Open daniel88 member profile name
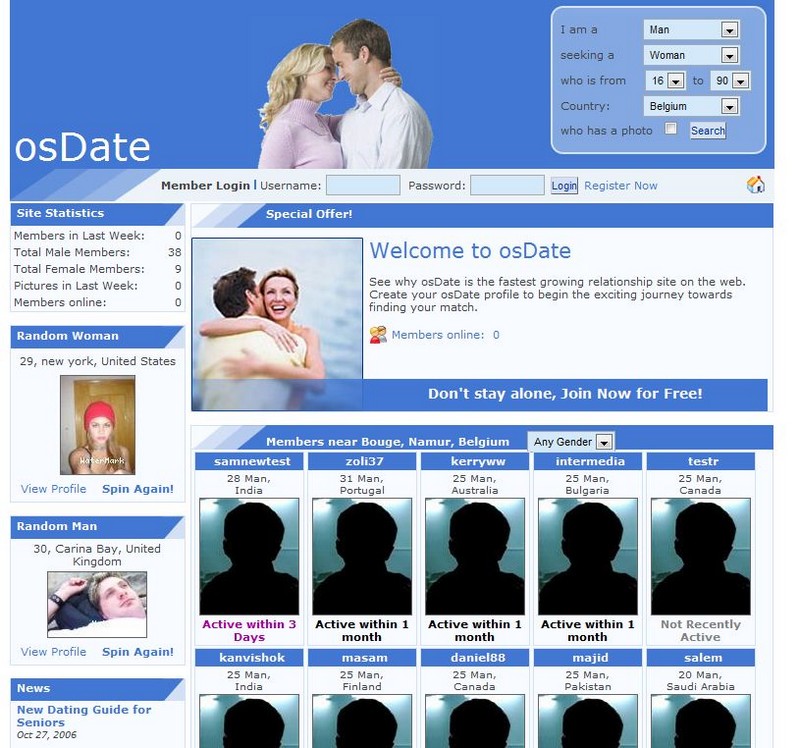The width and height of the screenshot is (800, 748). coord(478,658)
